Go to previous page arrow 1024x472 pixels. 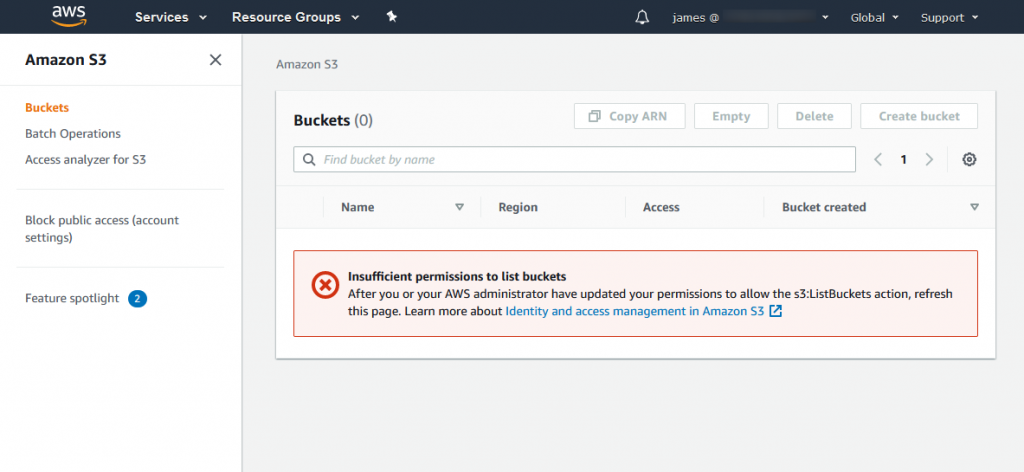(x=878, y=159)
